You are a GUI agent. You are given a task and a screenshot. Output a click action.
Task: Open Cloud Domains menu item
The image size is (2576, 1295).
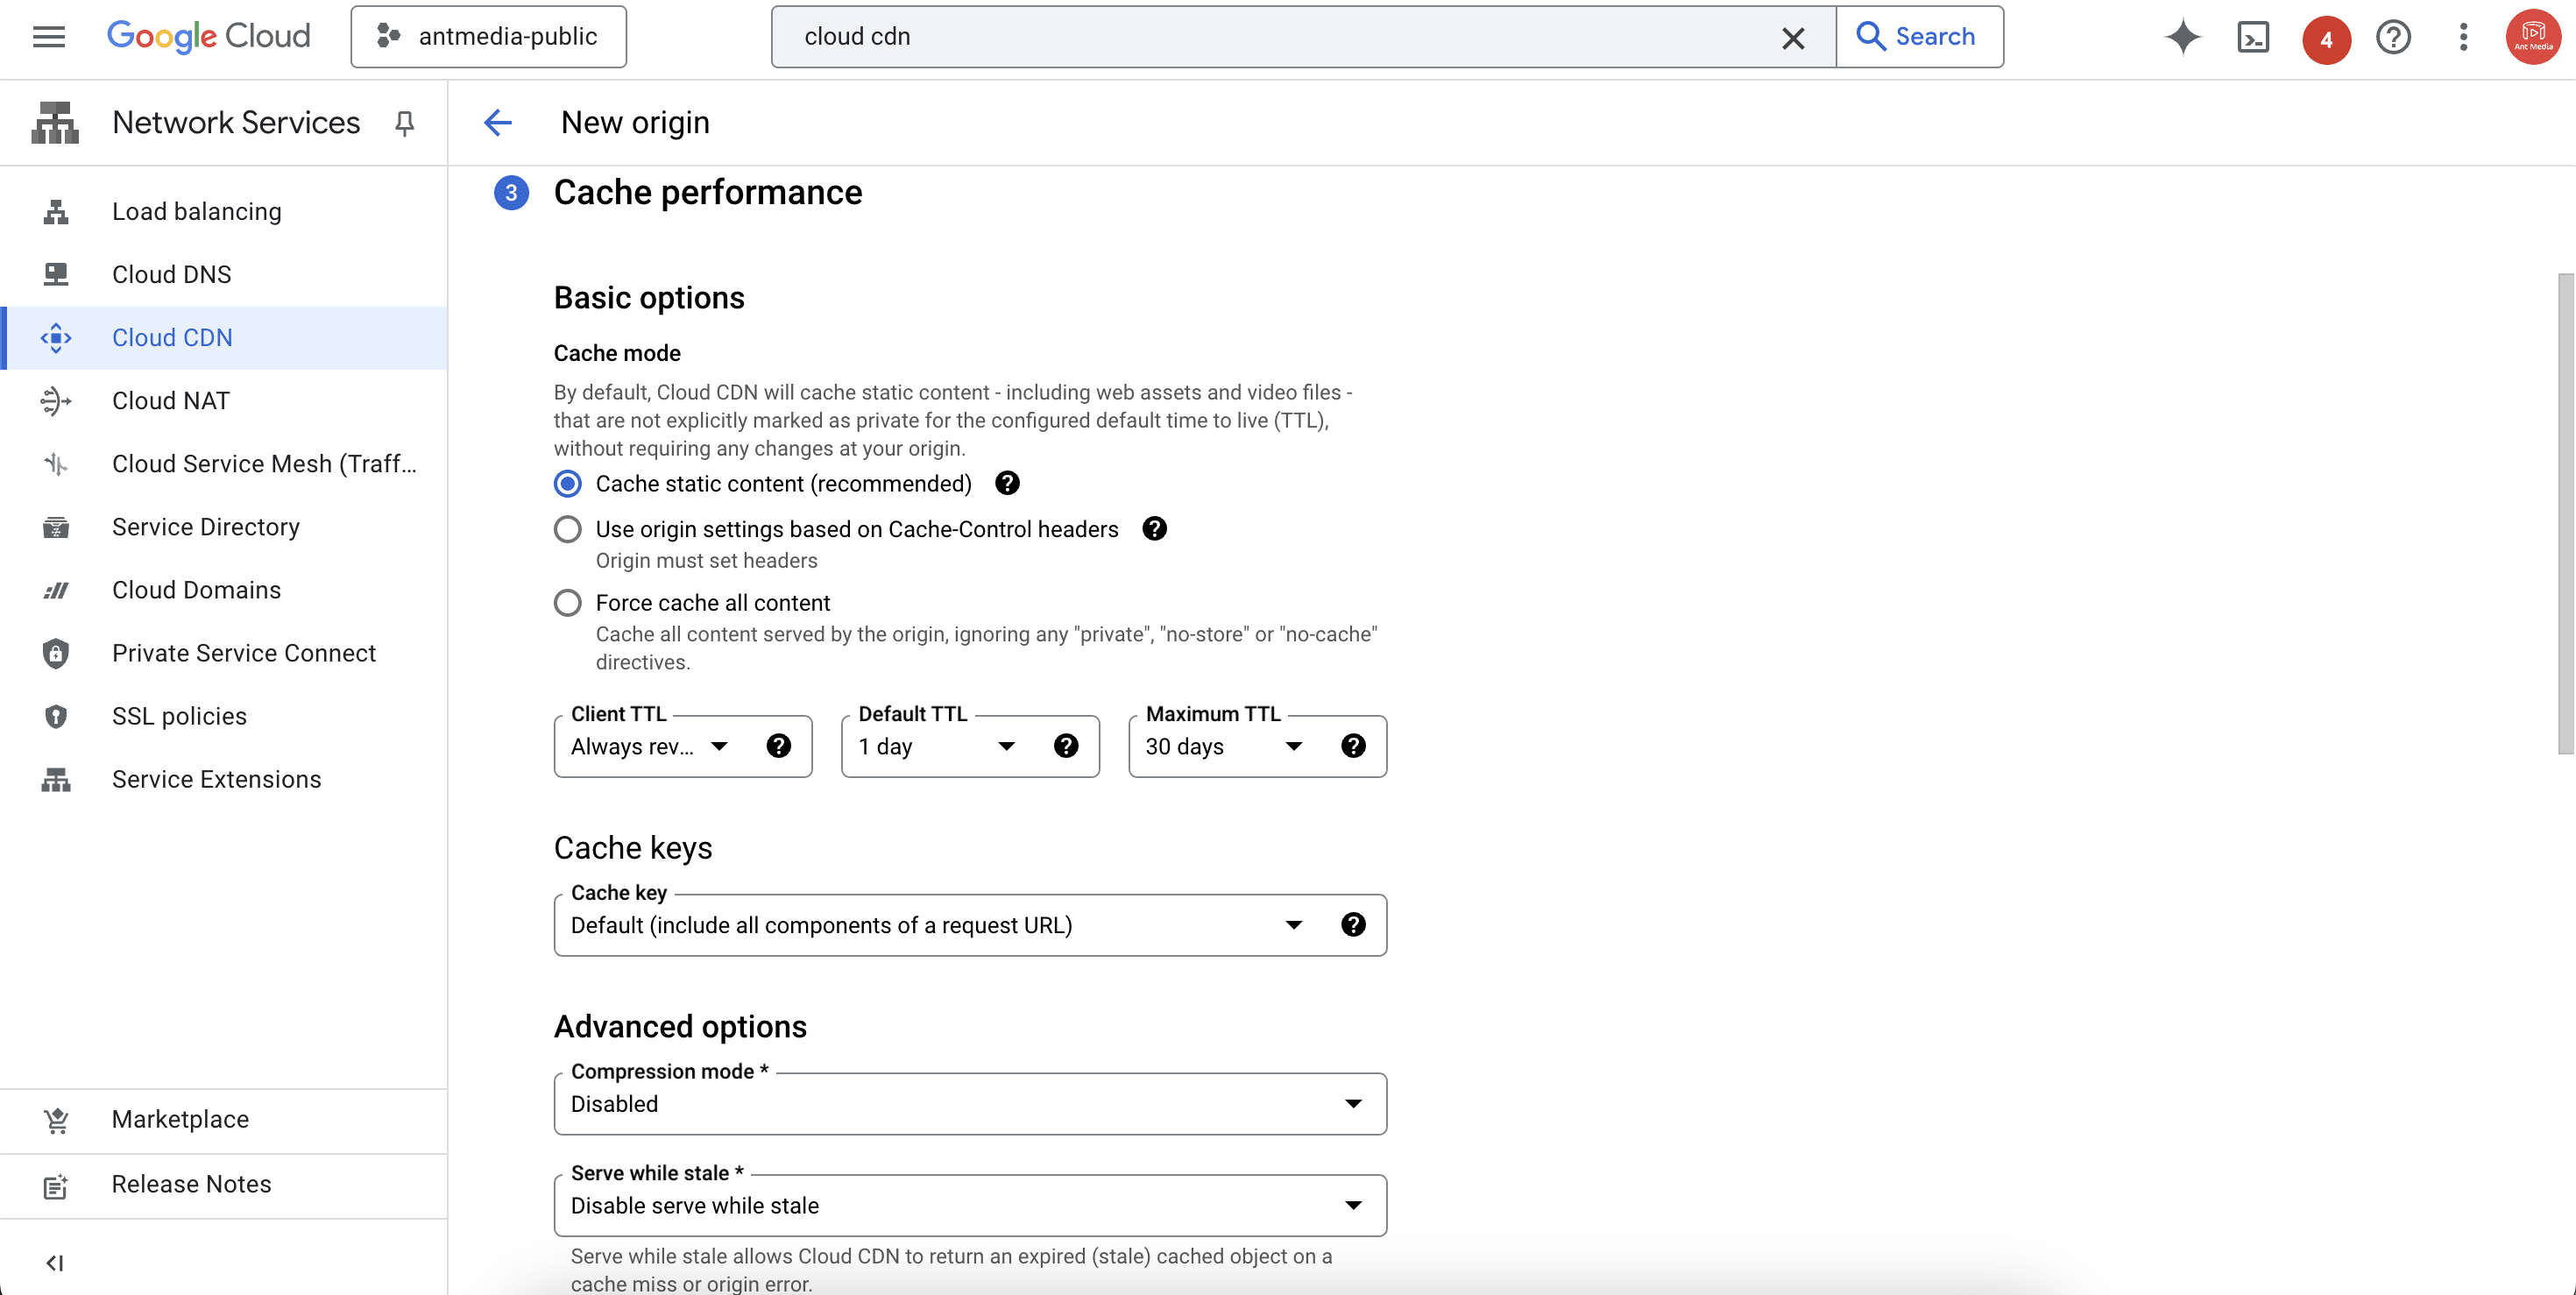tap(195, 590)
